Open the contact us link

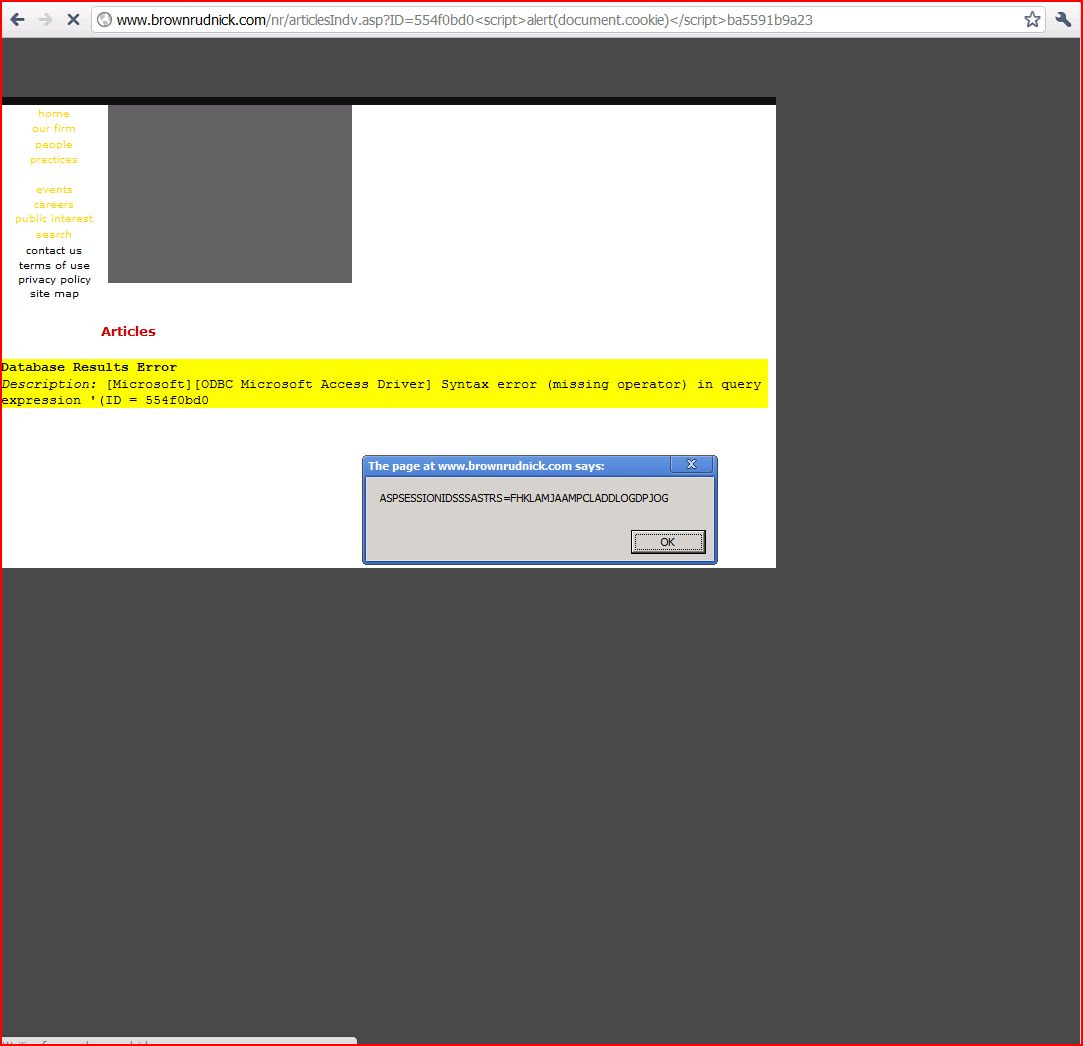tap(54, 251)
